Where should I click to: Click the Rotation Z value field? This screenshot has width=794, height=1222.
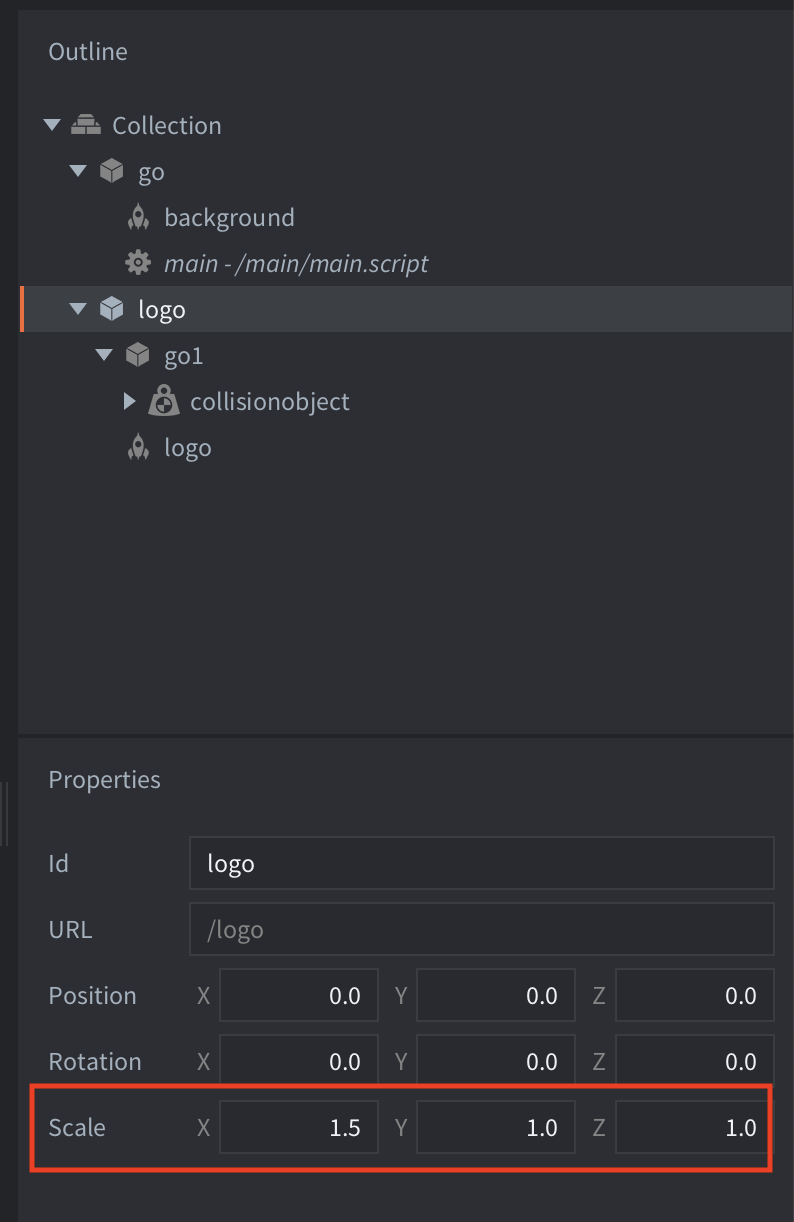[x=694, y=1061]
